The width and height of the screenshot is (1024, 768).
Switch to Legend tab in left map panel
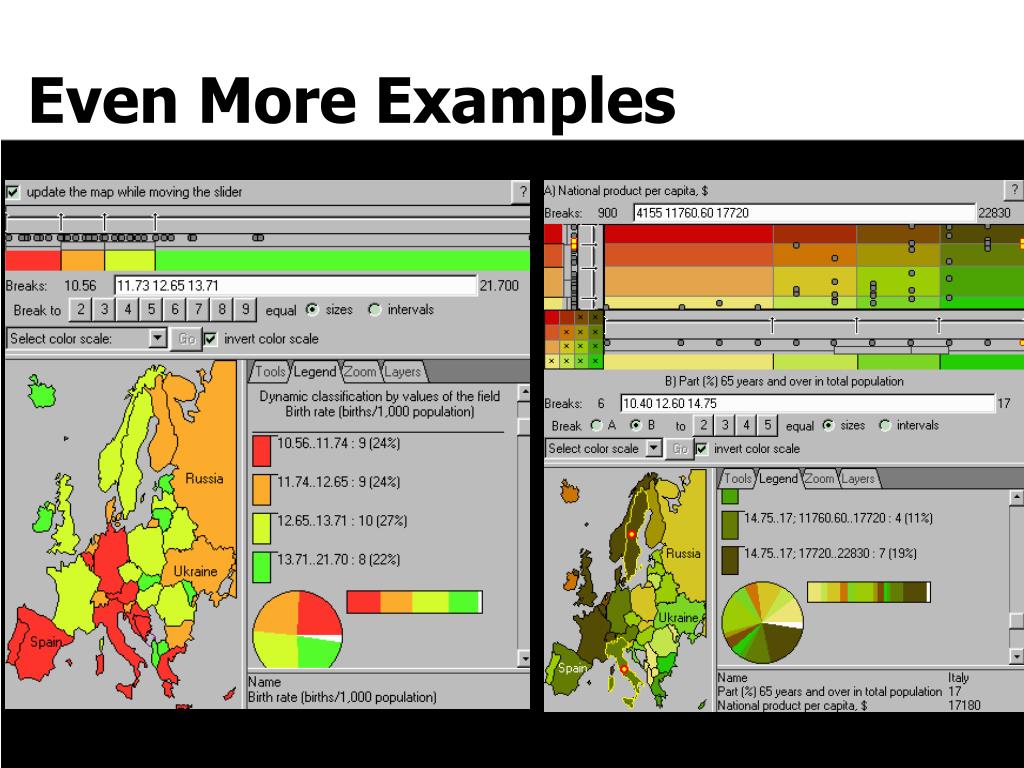pos(315,372)
